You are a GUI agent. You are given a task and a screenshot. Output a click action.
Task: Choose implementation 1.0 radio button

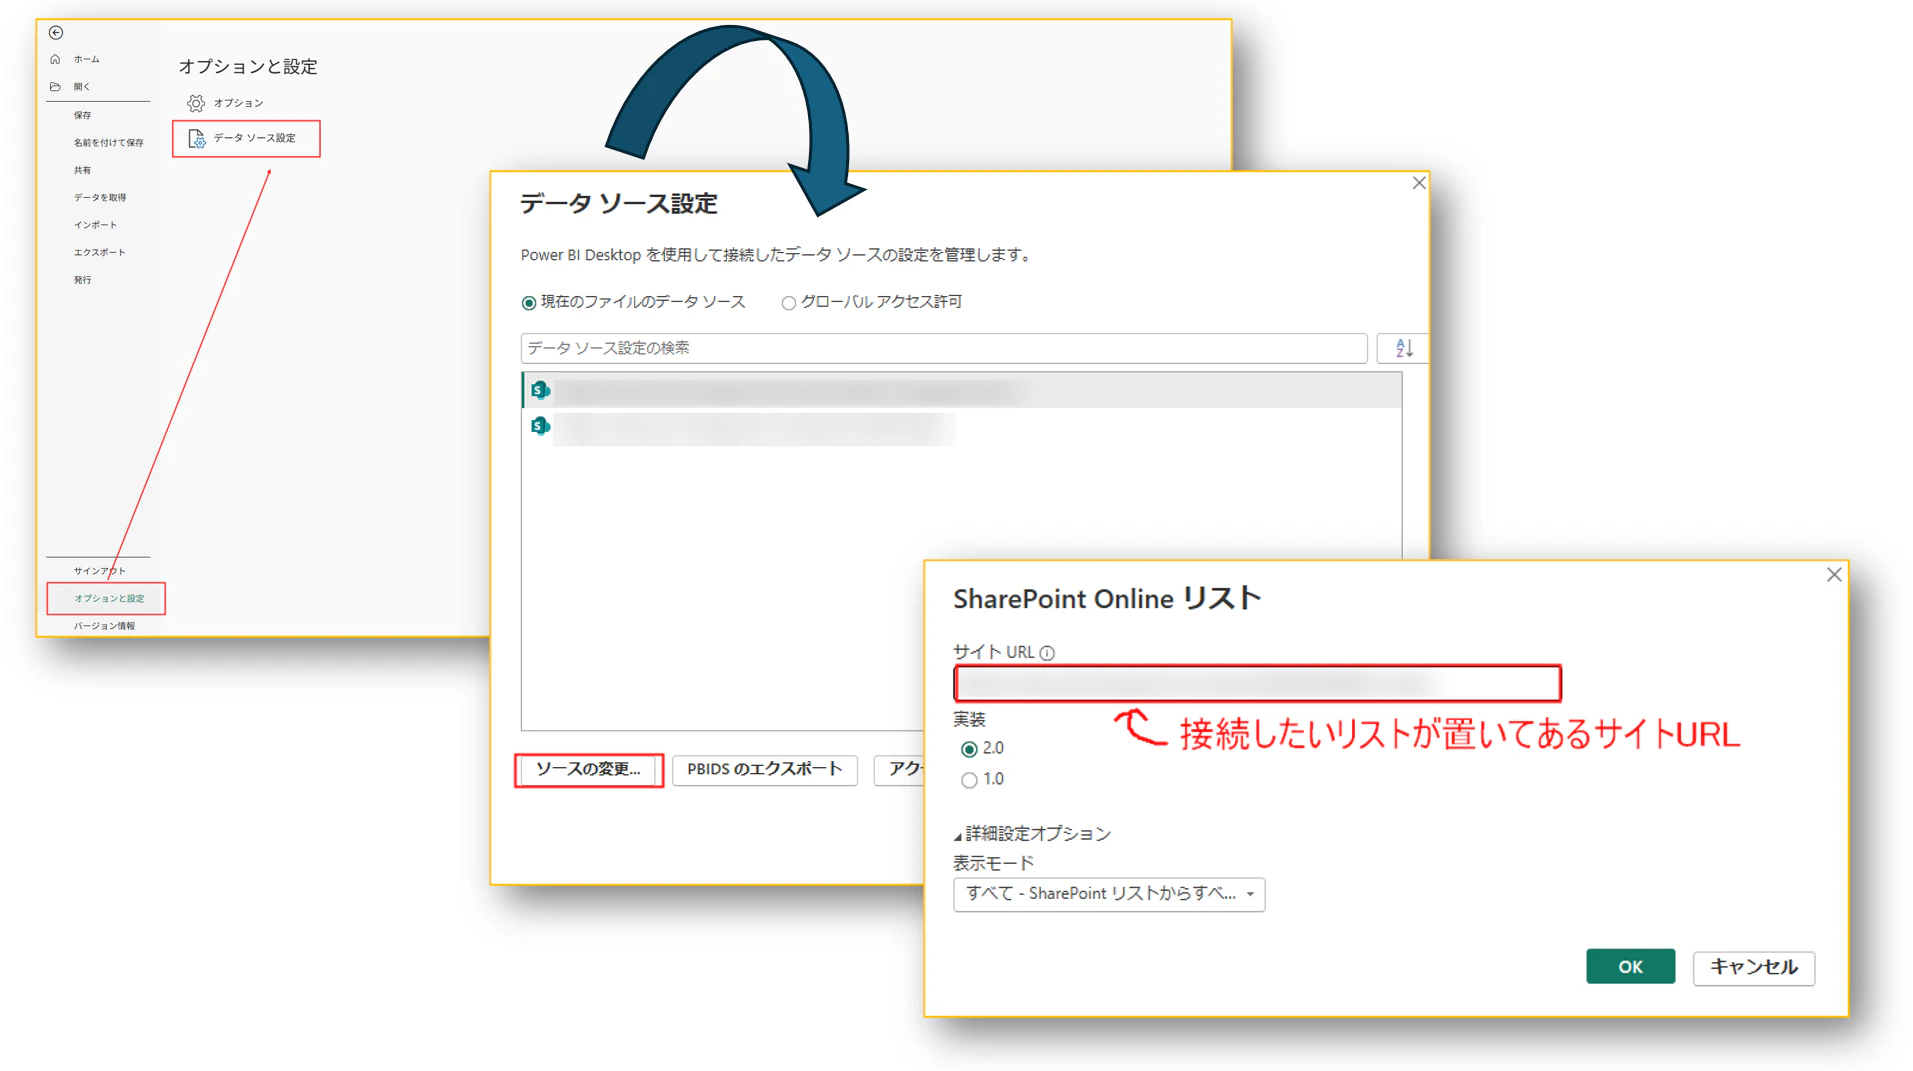(x=969, y=780)
